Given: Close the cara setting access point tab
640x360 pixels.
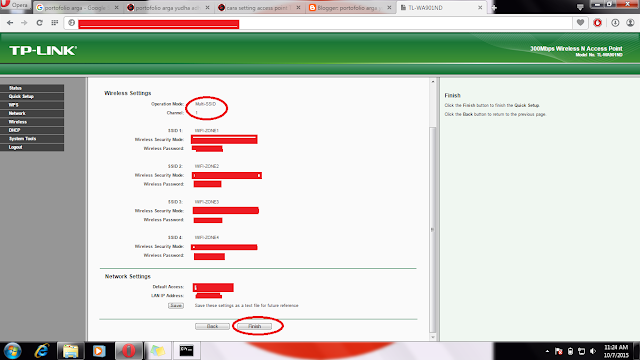Looking at the screenshot, I should (x=298, y=8).
